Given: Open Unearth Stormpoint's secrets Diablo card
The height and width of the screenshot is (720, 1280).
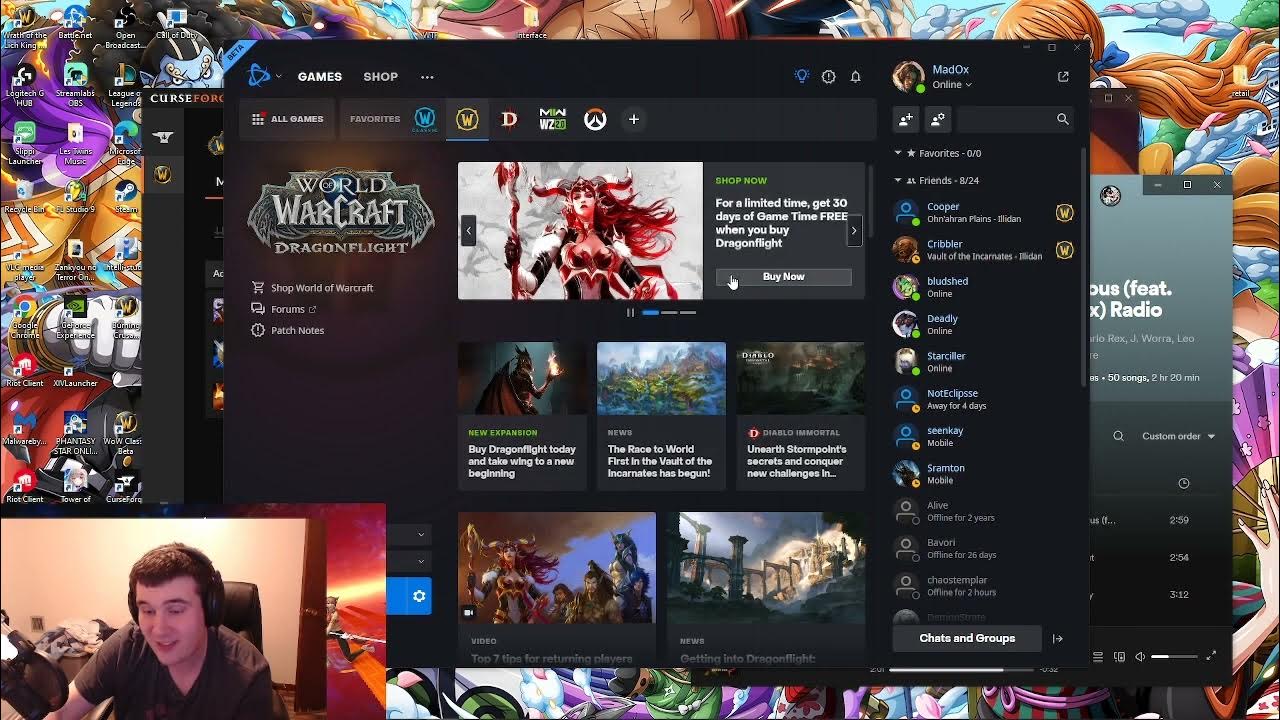Looking at the screenshot, I should (x=800, y=416).
